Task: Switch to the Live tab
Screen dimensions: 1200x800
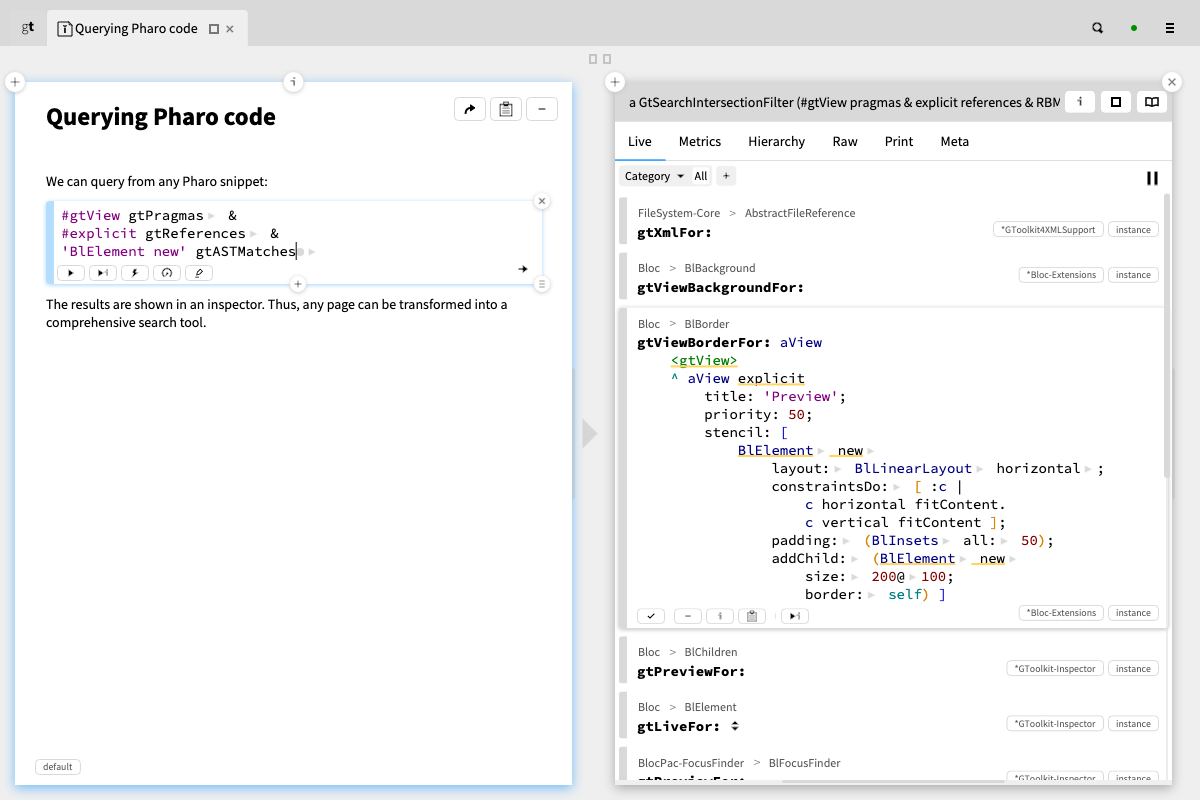Action: point(640,141)
